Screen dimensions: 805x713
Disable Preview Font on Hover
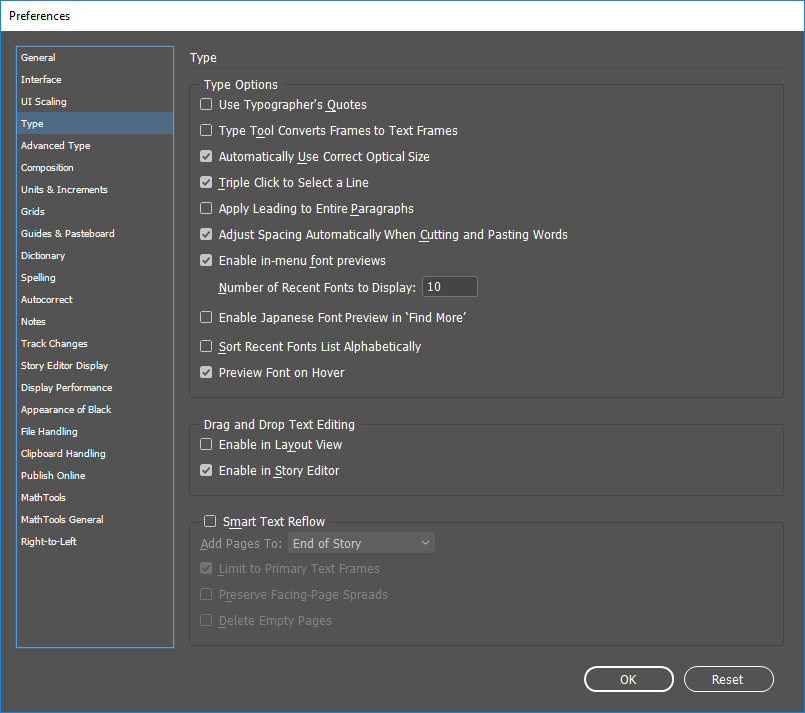click(206, 373)
